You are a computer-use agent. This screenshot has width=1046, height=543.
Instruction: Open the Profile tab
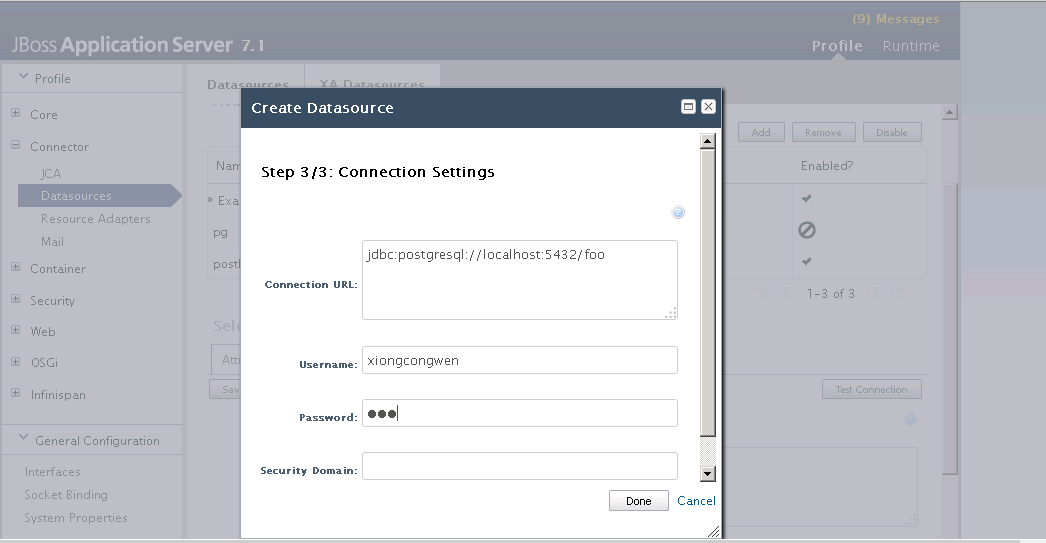coord(837,46)
